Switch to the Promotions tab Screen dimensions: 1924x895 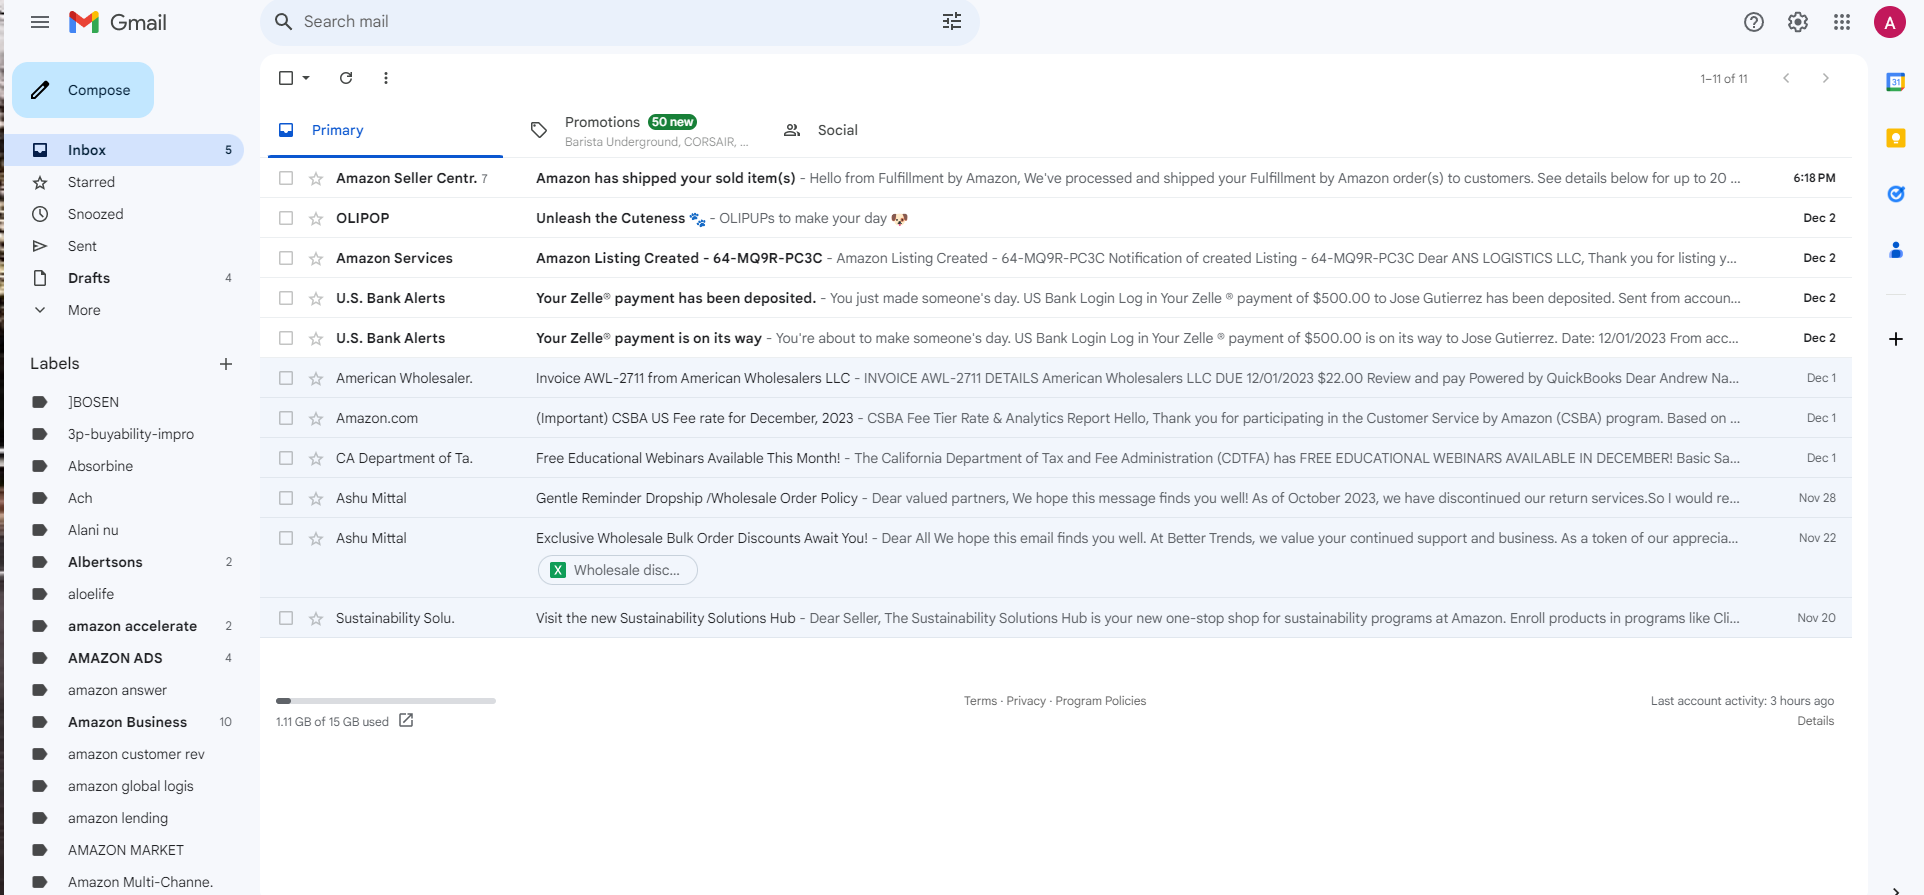(640, 130)
